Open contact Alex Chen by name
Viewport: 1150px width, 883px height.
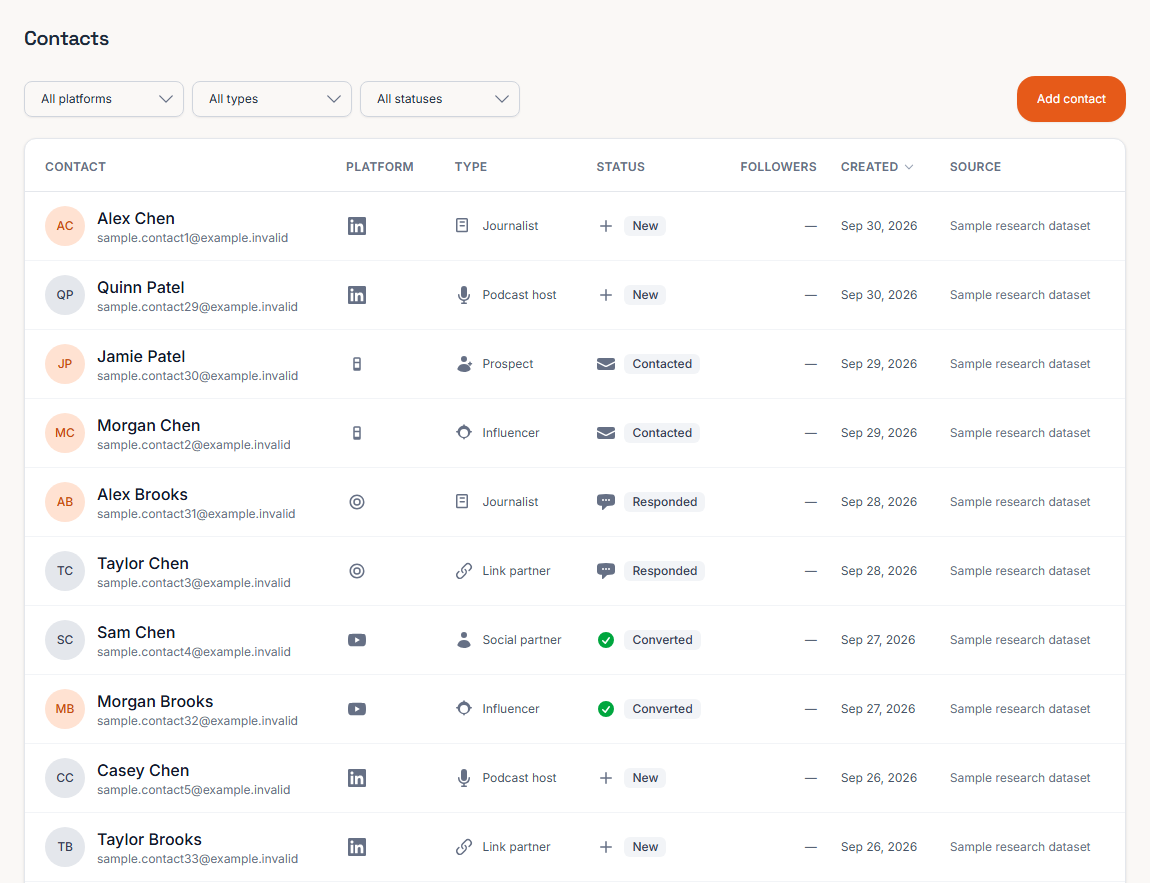(136, 219)
